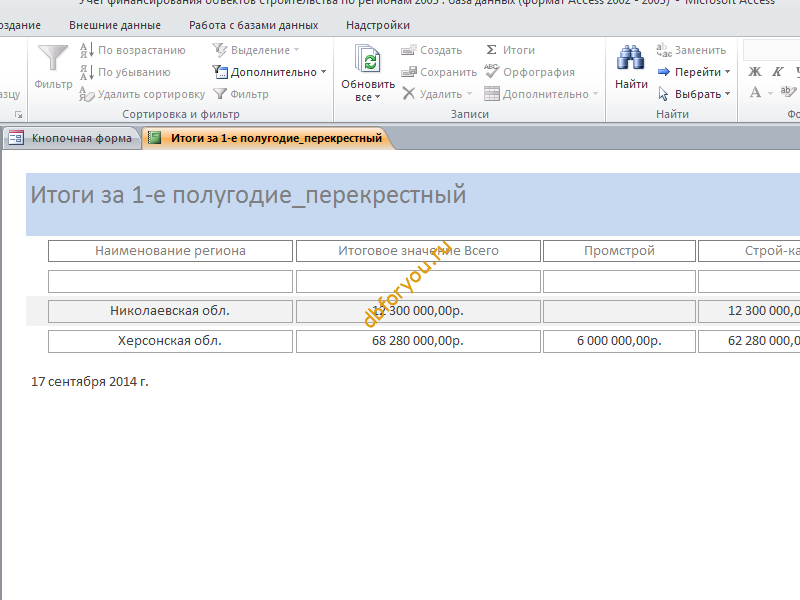
Task: Click the Итоговое значение Всего header
Action: click(418, 251)
